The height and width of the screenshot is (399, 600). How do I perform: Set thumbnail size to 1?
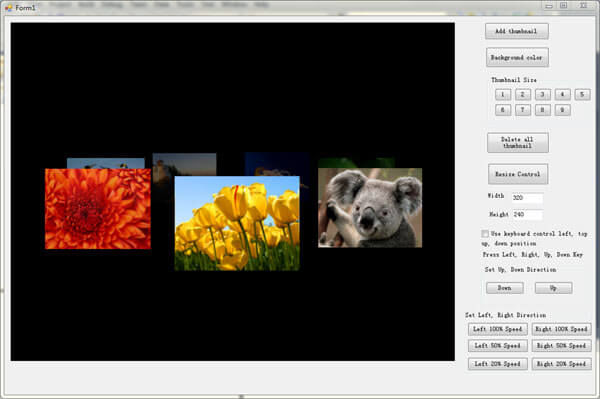click(503, 94)
